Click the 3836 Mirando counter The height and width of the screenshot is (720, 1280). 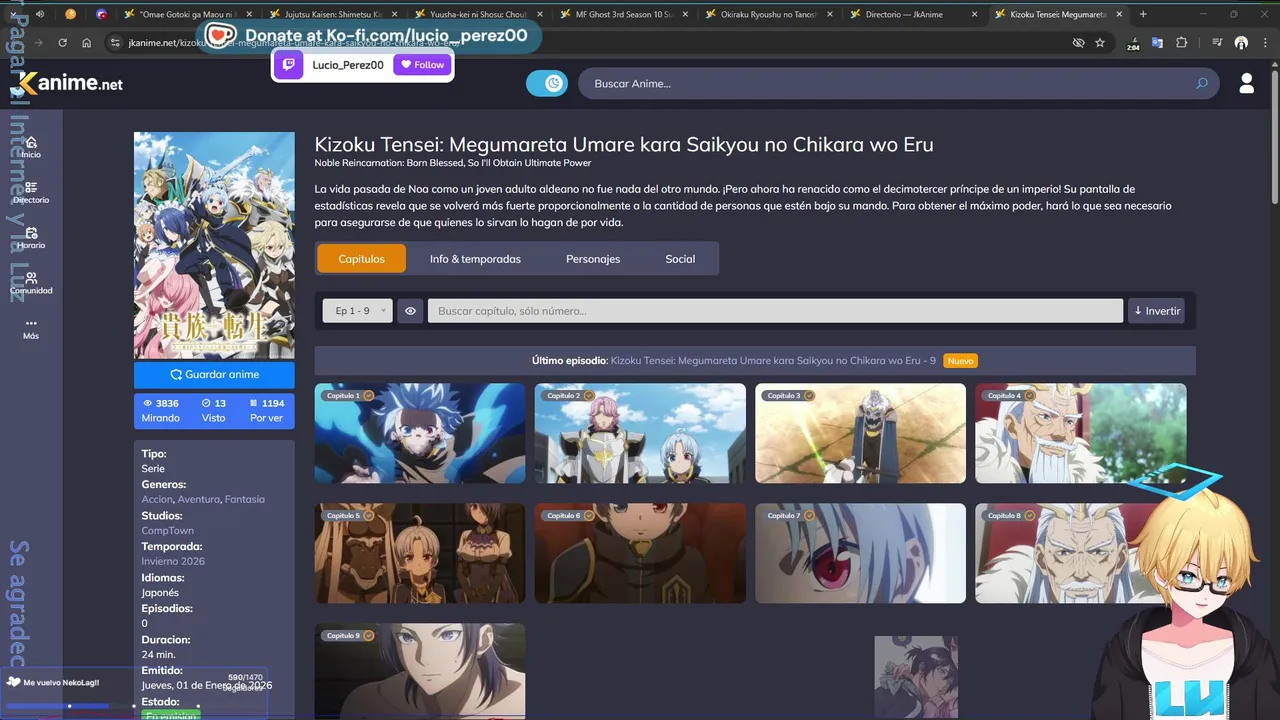point(161,411)
